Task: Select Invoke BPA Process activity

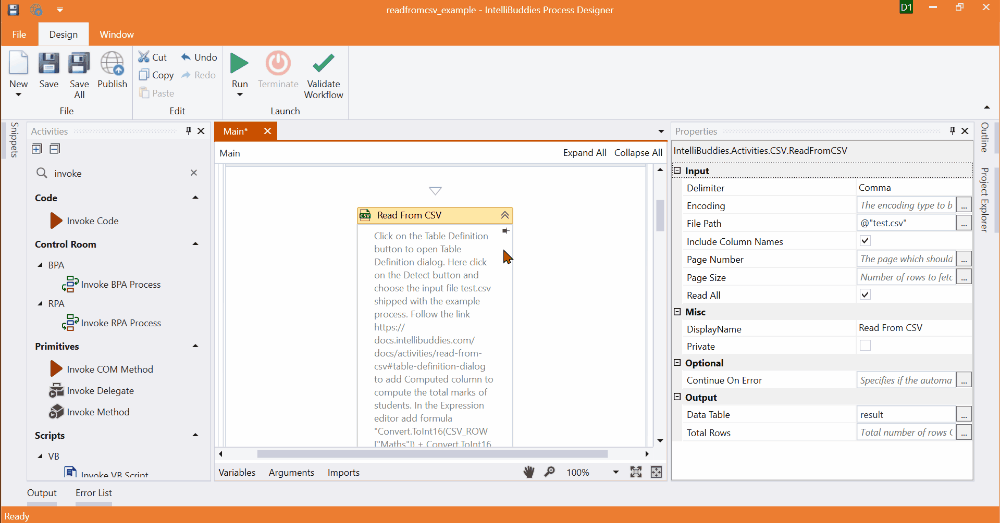Action: coord(111,284)
